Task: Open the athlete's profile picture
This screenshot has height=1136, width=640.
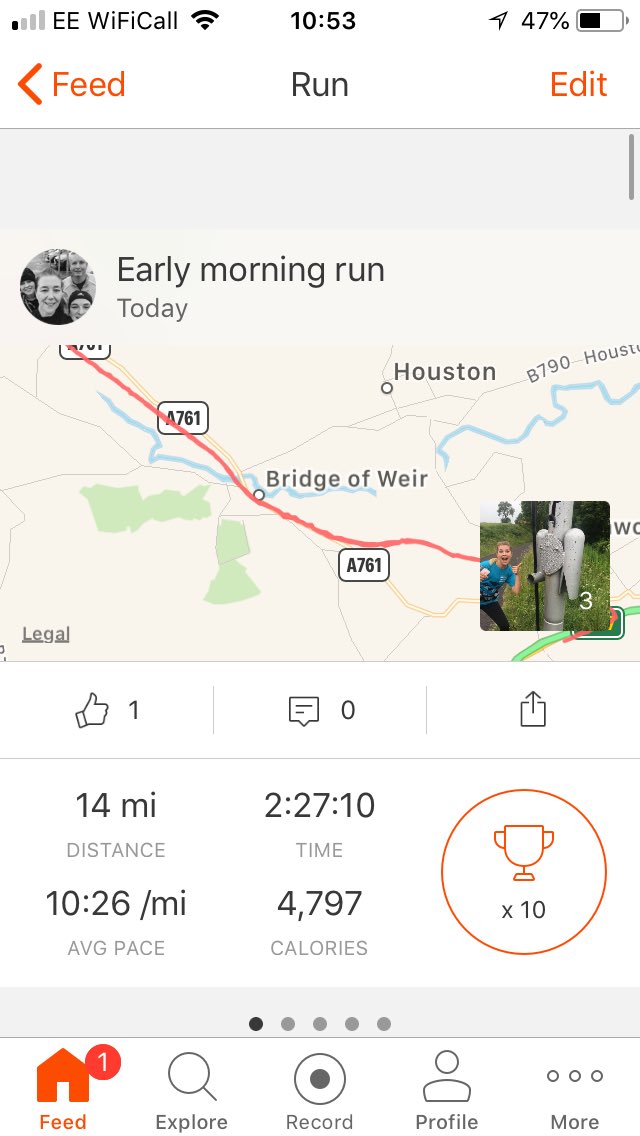Action: 57,287
